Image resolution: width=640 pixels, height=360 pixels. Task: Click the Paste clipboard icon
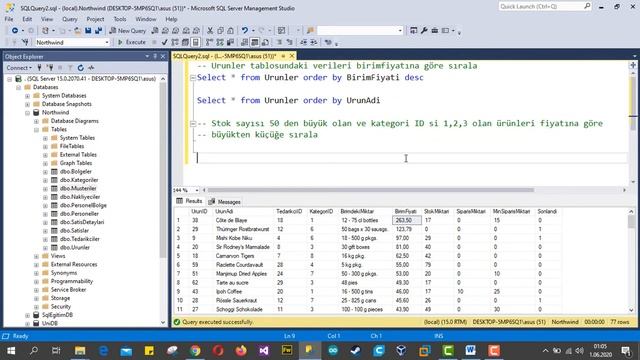pos(231,31)
